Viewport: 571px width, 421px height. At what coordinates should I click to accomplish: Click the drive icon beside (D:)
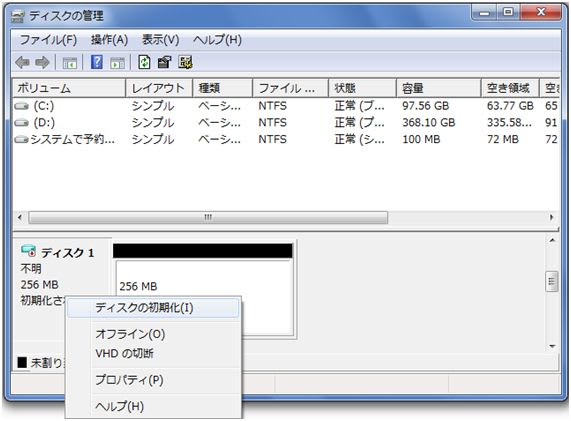click(x=21, y=123)
